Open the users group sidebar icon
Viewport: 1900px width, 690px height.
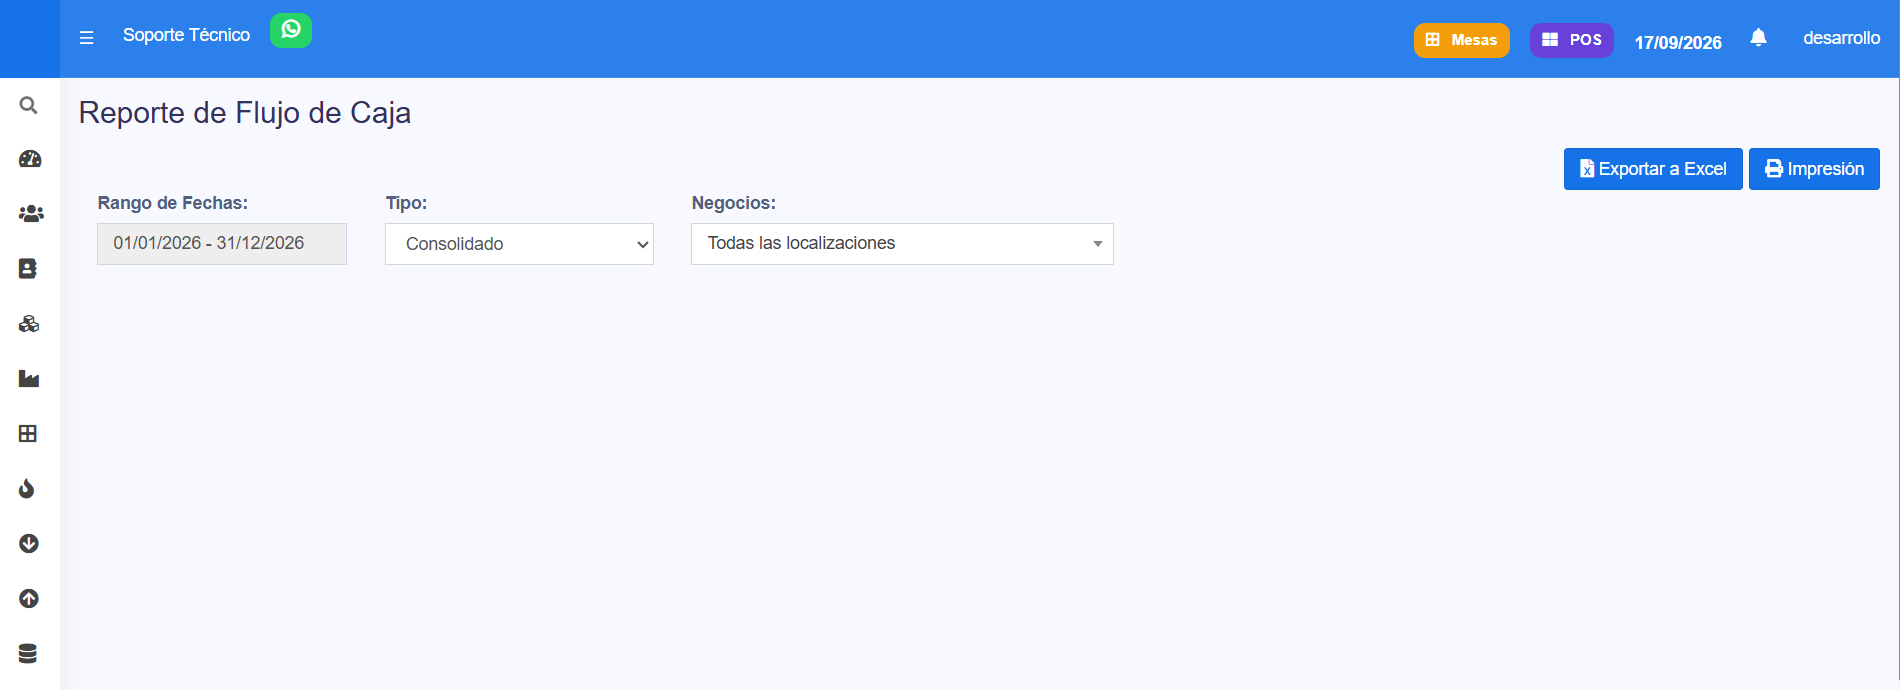(31, 214)
